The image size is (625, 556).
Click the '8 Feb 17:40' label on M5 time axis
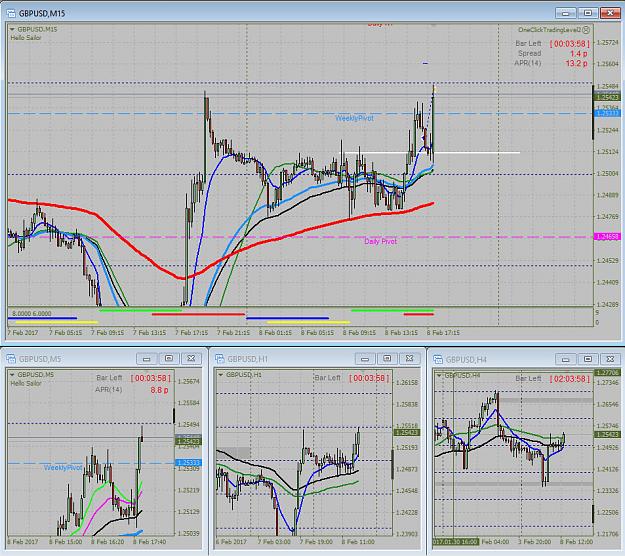pyautogui.click(x=149, y=542)
